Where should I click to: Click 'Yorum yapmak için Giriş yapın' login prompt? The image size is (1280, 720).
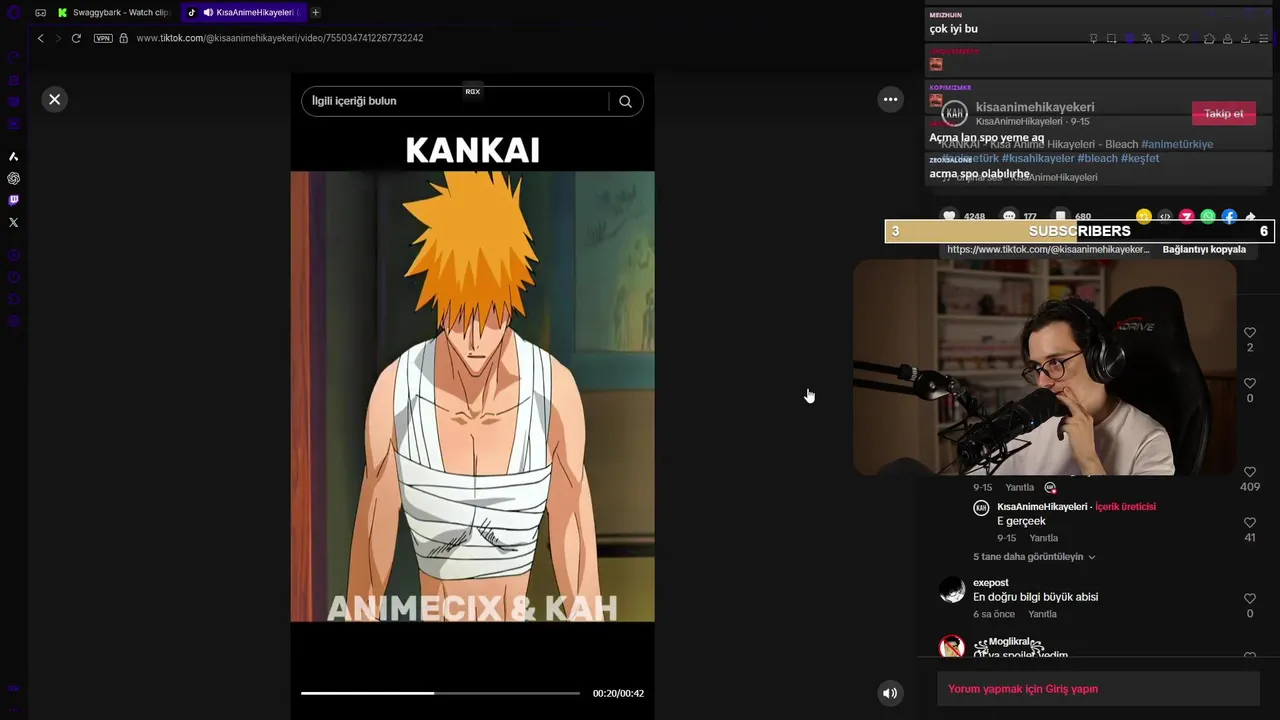click(1023, 689)
